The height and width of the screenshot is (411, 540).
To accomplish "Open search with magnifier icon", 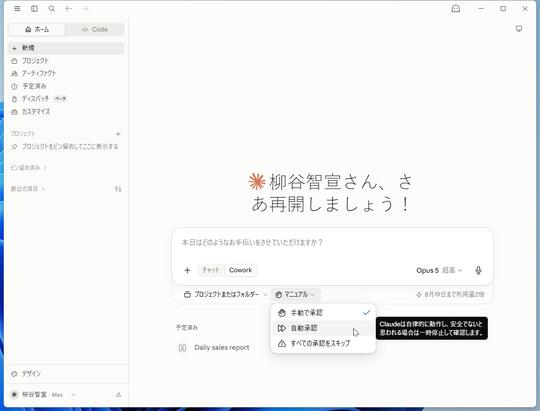I will [51, 9].
